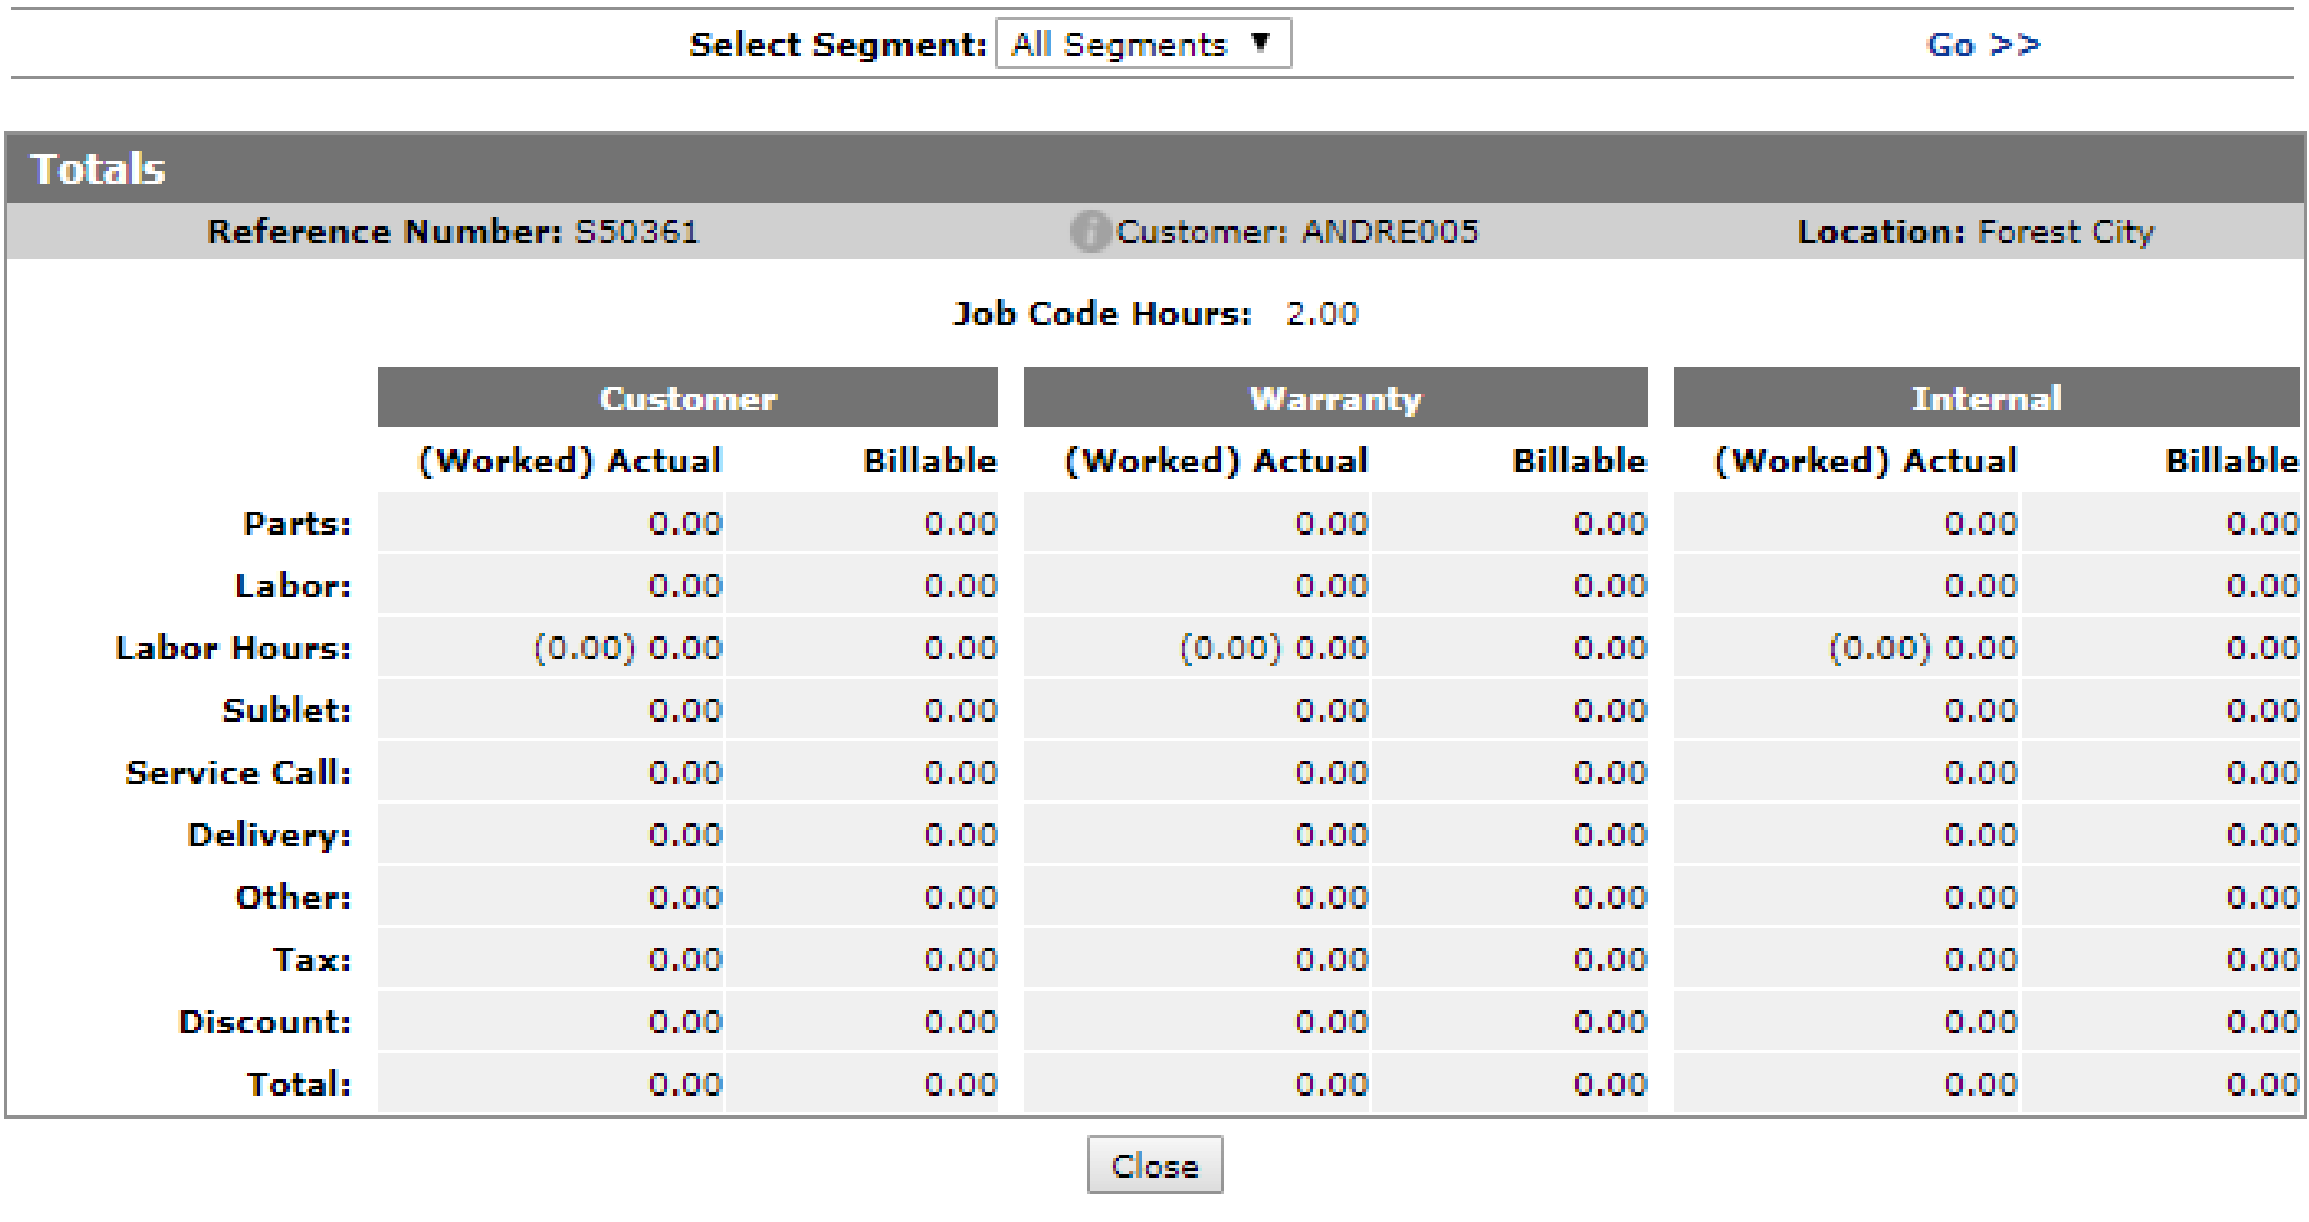
Task: Click Job Code Hours value 2.00
Action: (x=1322, y=314)
